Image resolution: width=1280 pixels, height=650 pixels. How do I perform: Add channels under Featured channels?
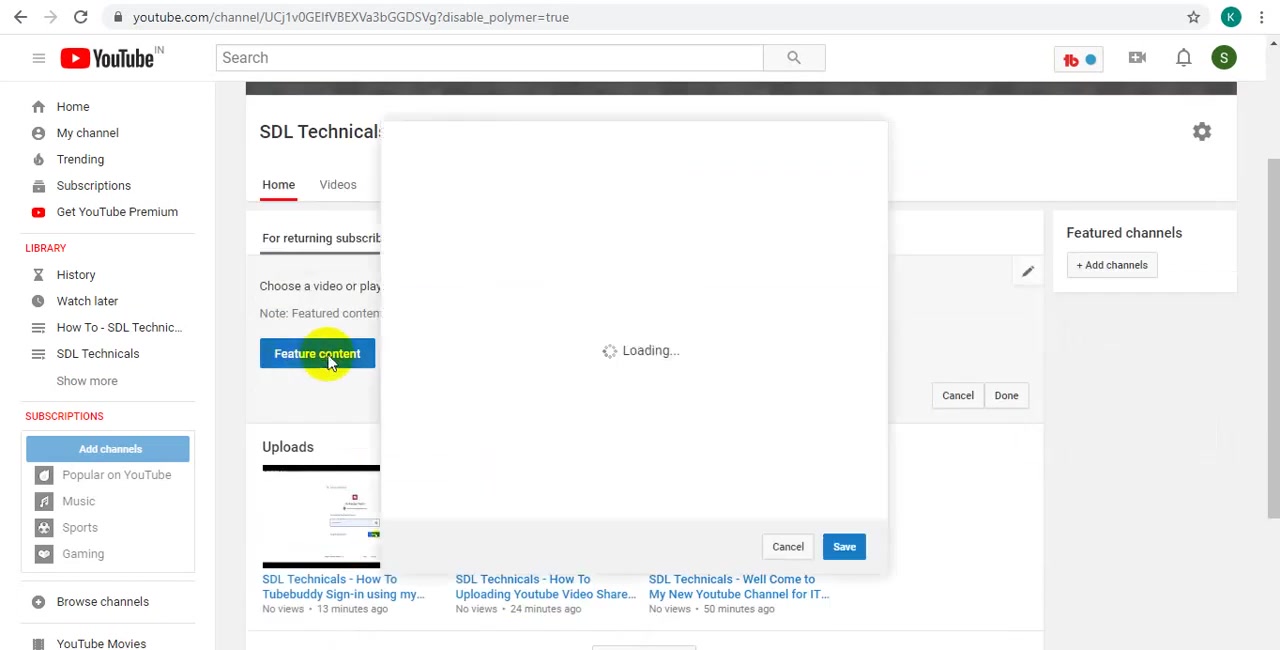pyautogui.click(x=1112, y=265)
